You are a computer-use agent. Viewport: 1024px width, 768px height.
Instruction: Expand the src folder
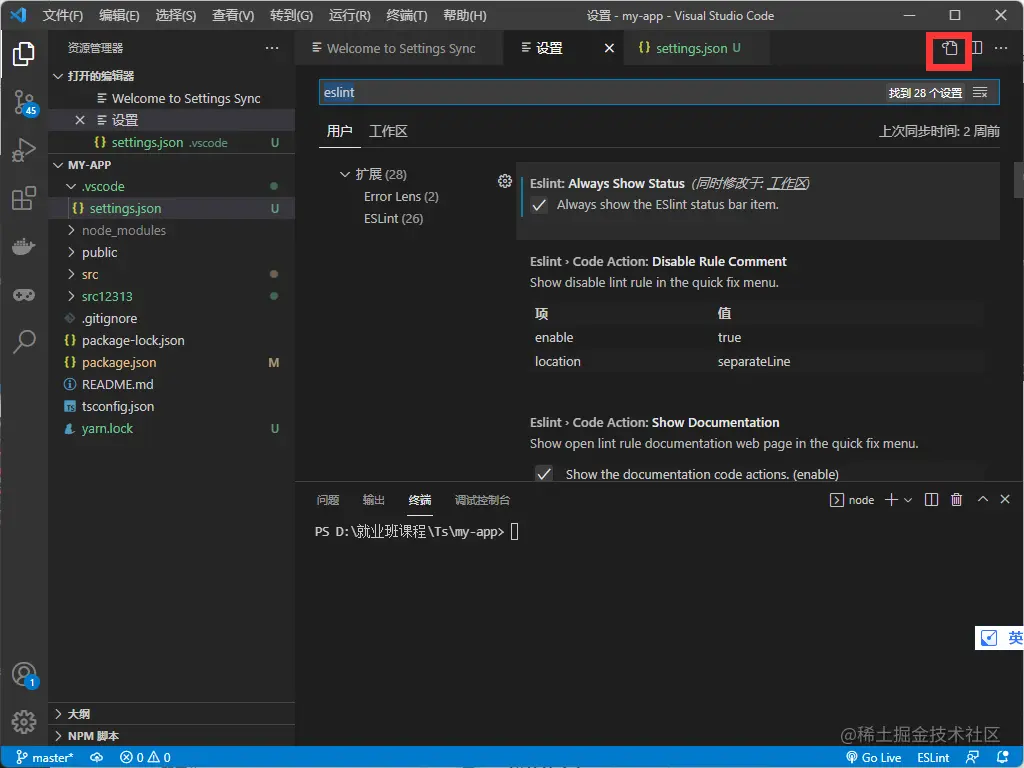71,274
